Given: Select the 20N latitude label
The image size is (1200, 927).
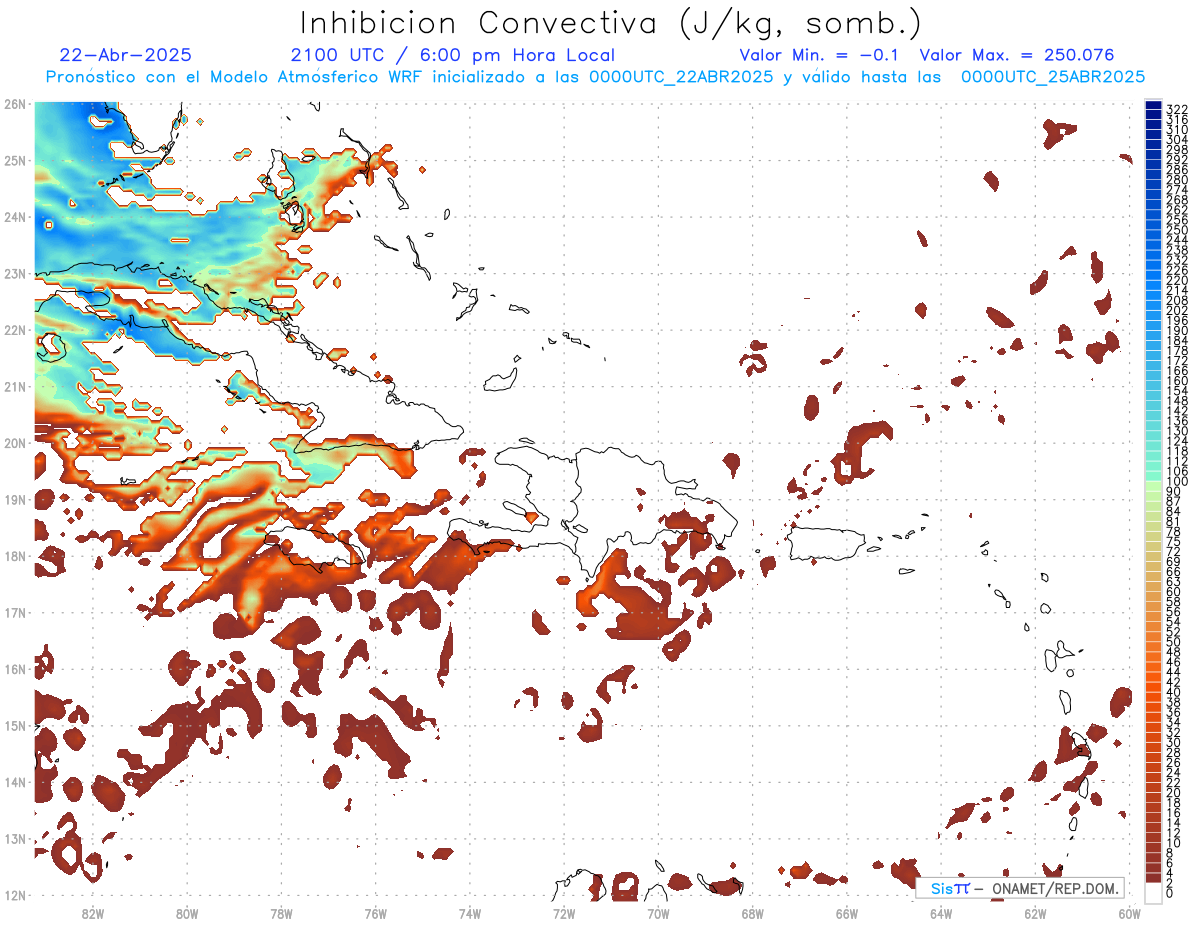Looking at the screenshot, I should point(14,443).
